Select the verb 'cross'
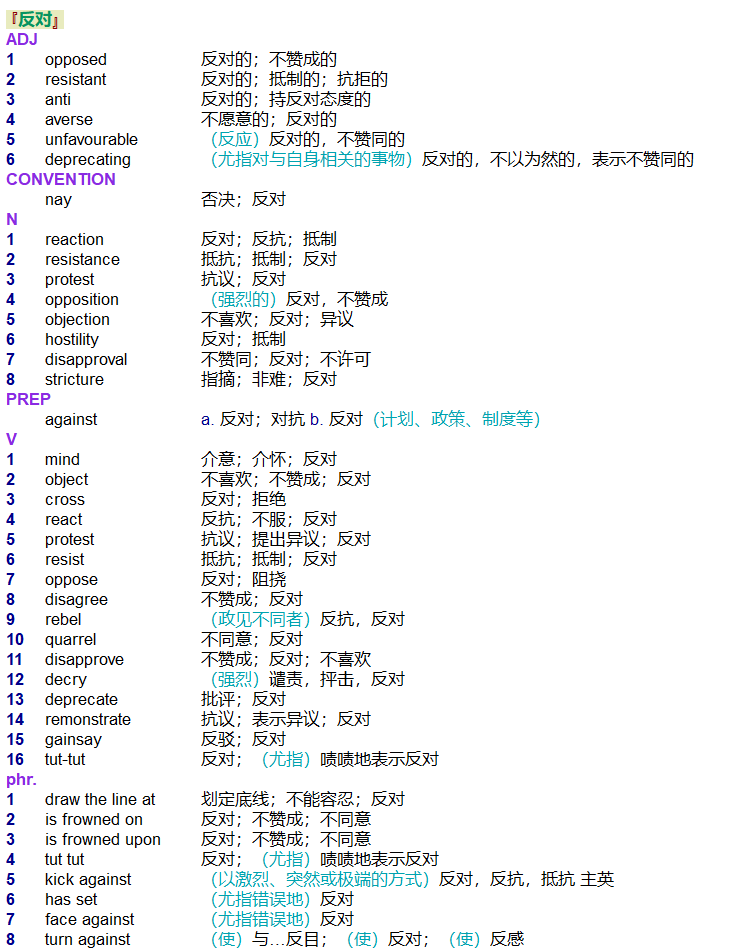 coord(65,500)
